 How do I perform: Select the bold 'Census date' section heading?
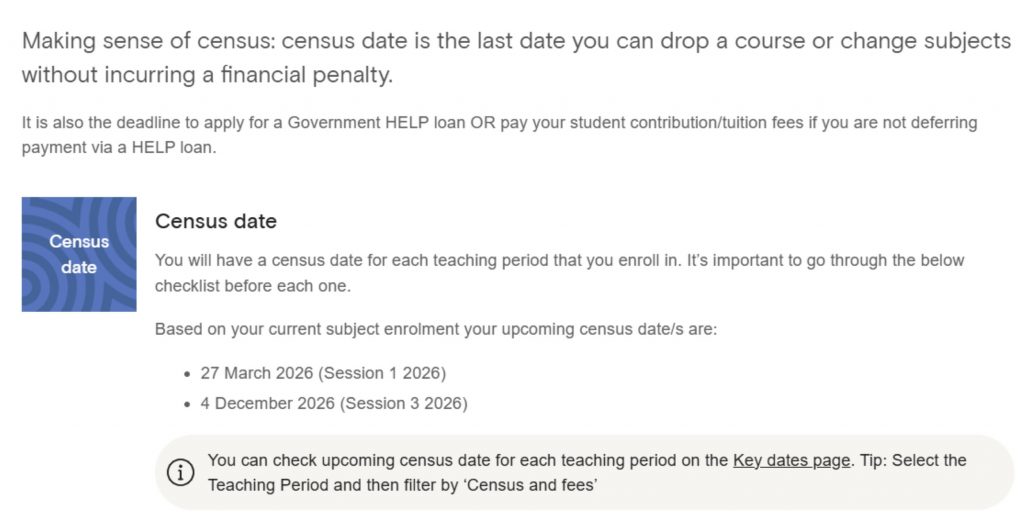tap(216, 221)
